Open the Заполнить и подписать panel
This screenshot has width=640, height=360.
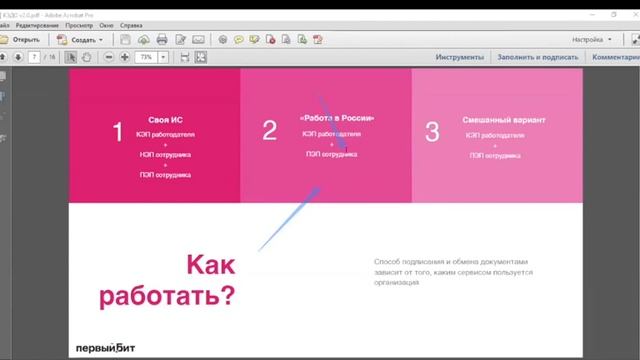538,57
